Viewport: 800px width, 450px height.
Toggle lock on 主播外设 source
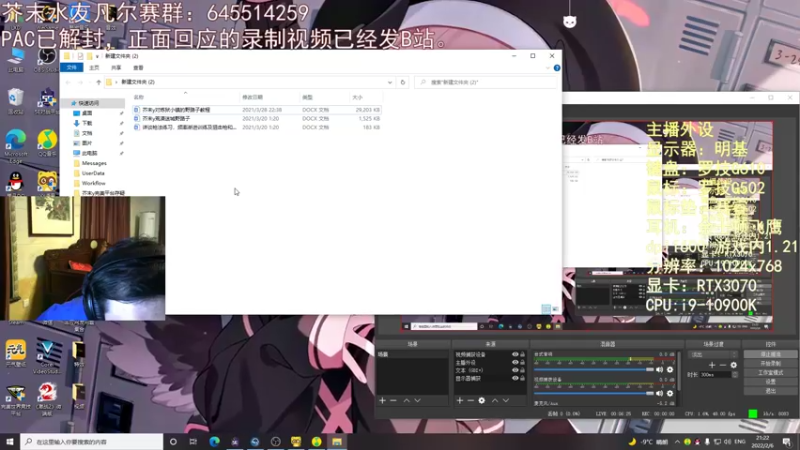tap(522, 362)
